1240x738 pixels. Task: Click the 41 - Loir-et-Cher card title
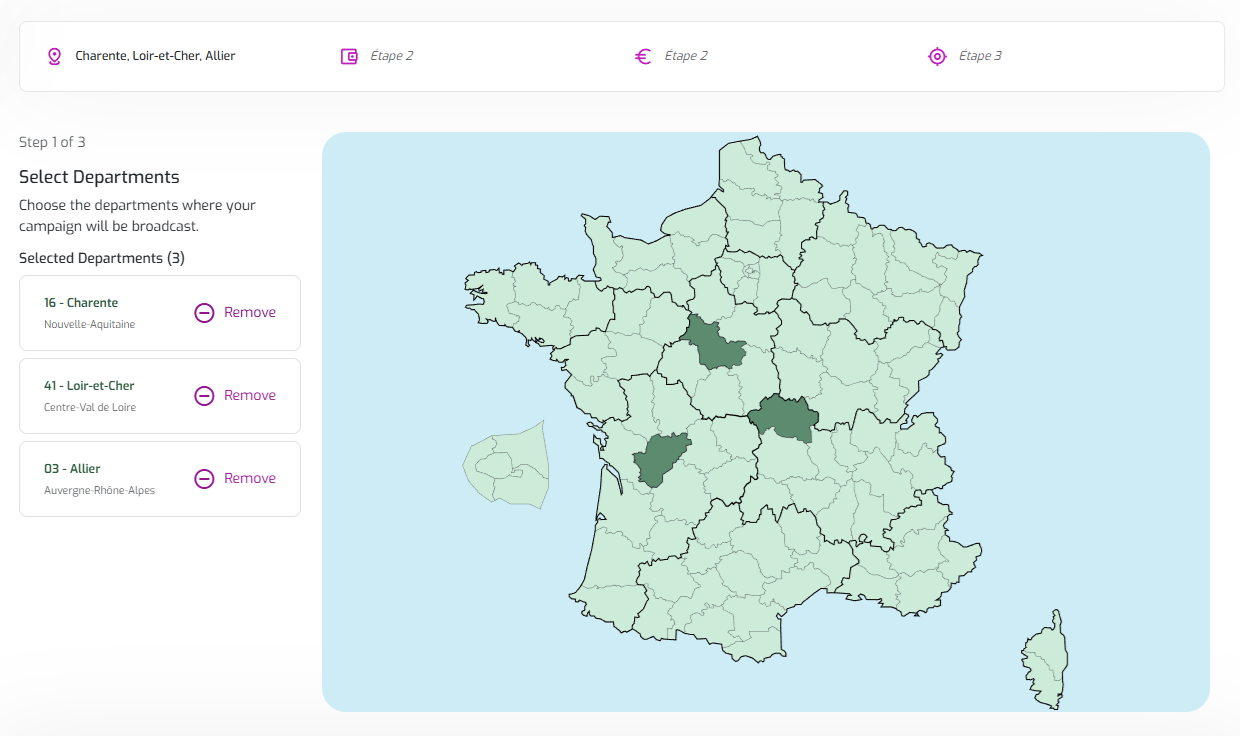point(89,386)
